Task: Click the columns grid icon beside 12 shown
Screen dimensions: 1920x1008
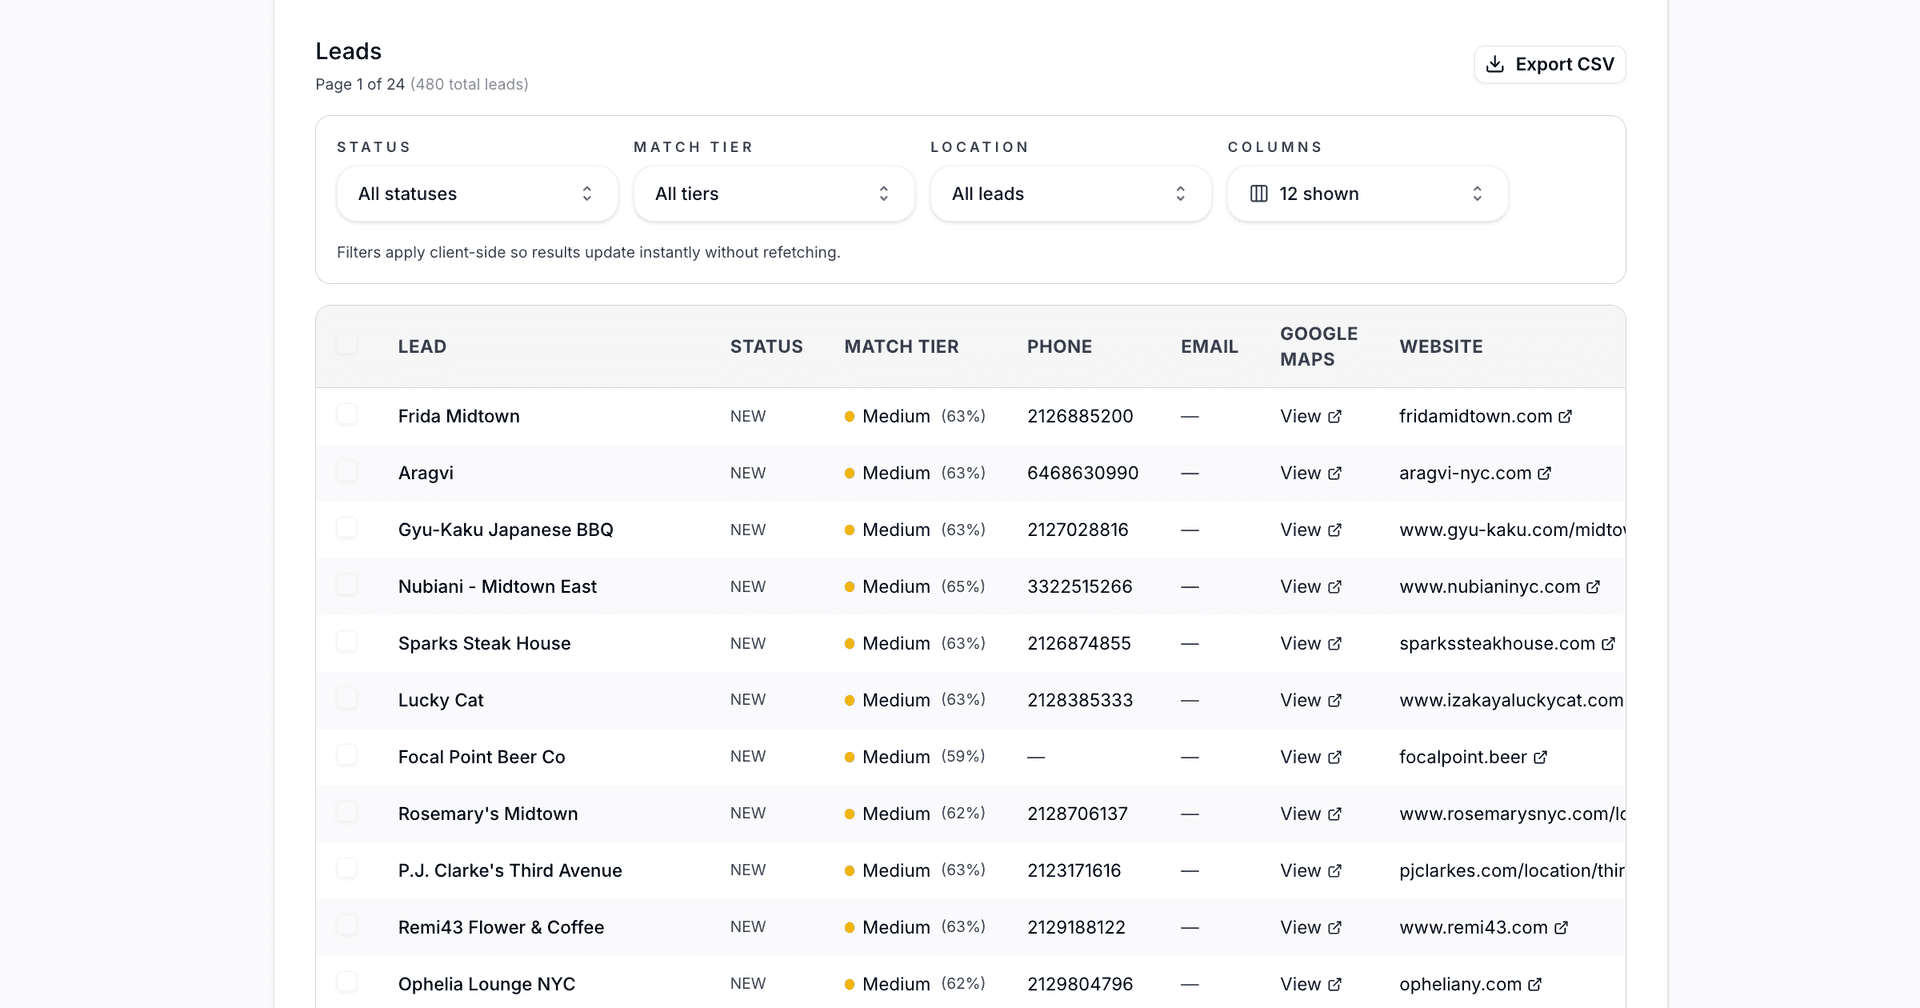Action: (1259, 193)
